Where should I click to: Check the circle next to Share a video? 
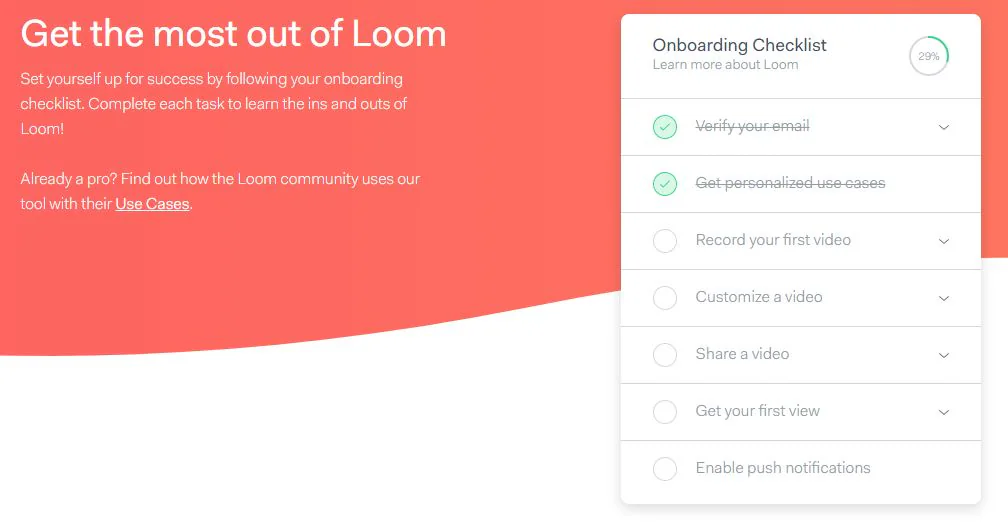(665, 355)
